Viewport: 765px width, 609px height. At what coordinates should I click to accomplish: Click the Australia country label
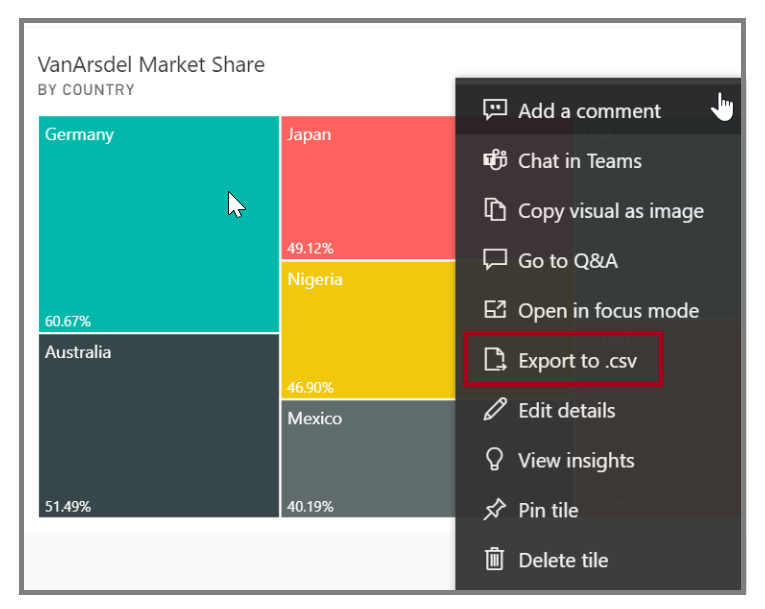click(78, 352)
